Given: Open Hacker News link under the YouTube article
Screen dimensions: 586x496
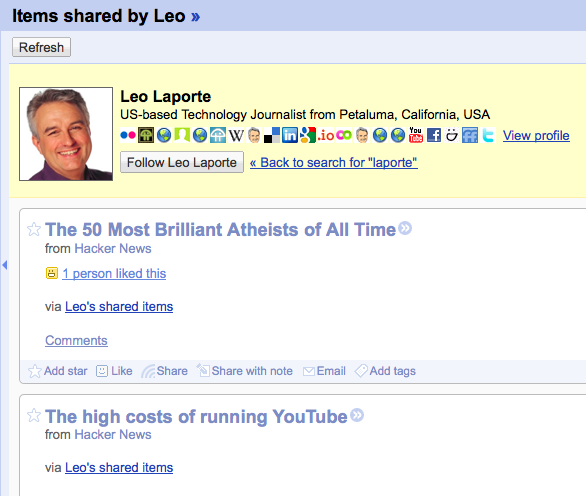Looking at the screenshot, I should point(113,435).
